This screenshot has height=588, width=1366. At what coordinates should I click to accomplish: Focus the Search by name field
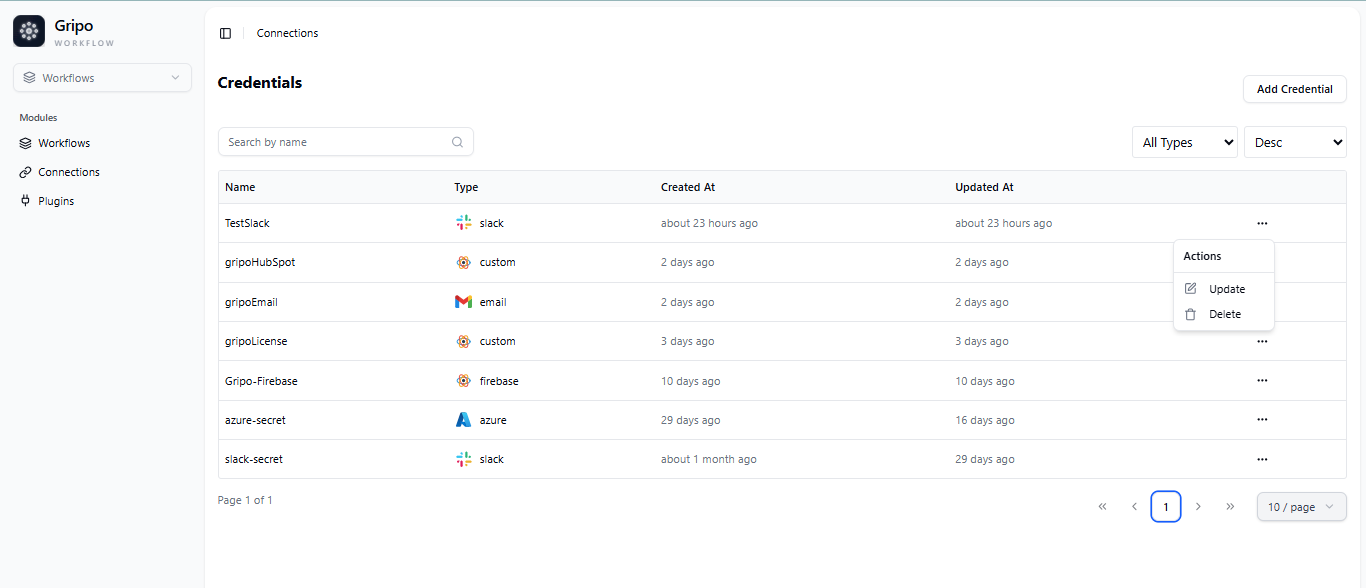(335, 142)
